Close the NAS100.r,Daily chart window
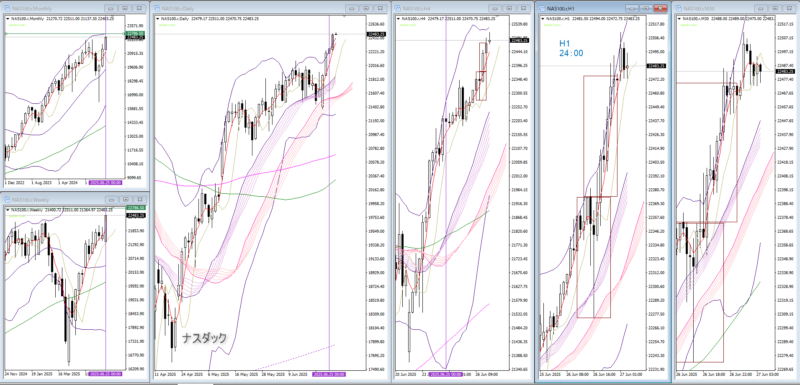The width and height of the screenshot is (800, 385). pyautogui.click(x=380, y=9)
